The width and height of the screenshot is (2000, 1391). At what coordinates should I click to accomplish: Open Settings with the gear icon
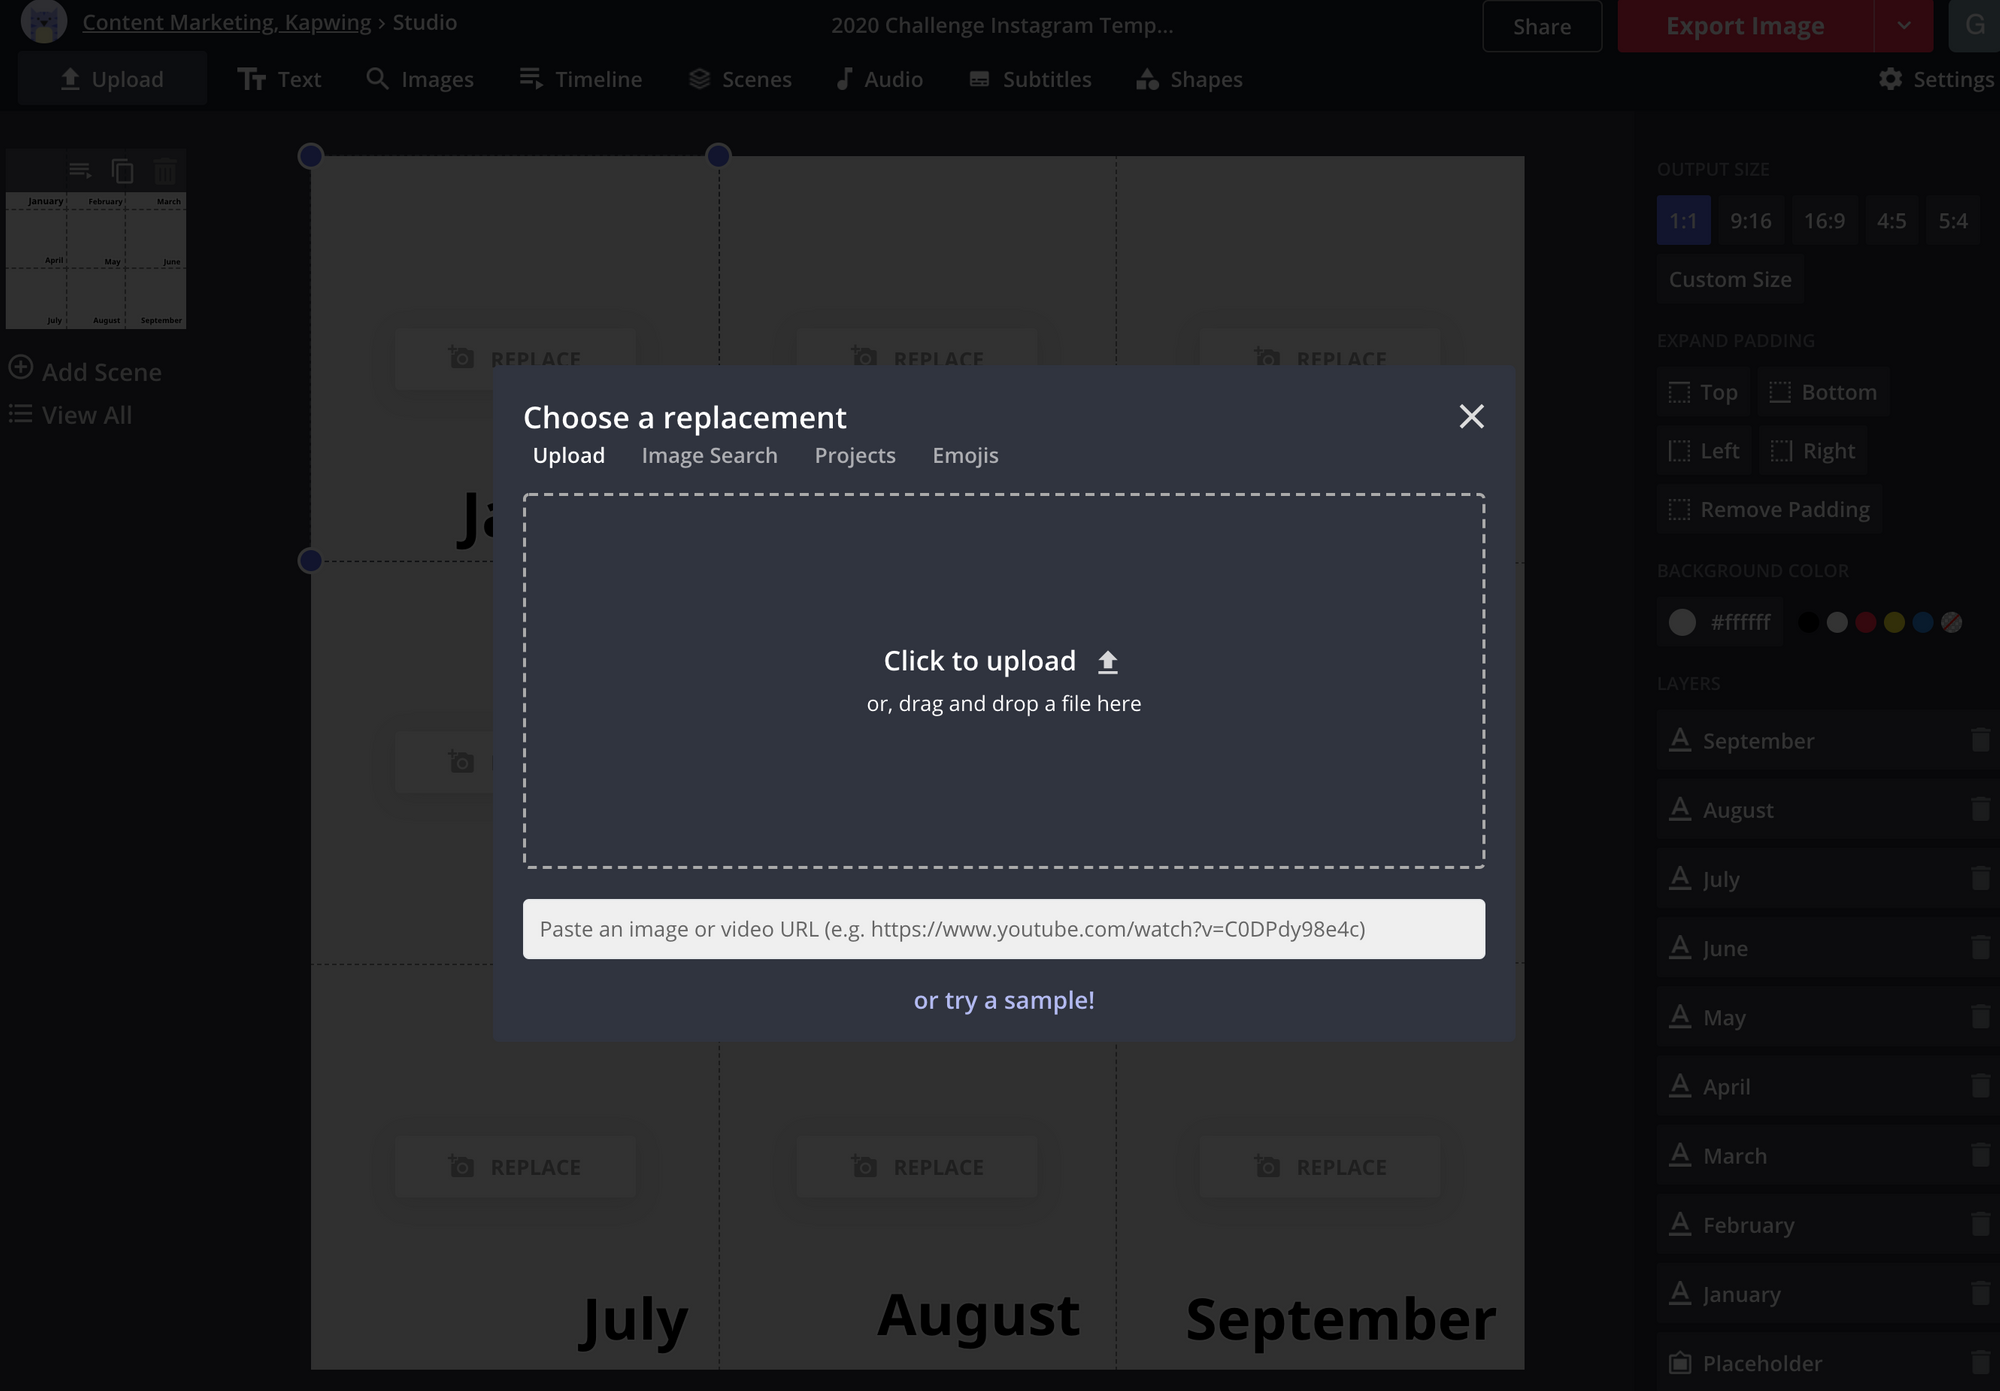point(1890,79)
